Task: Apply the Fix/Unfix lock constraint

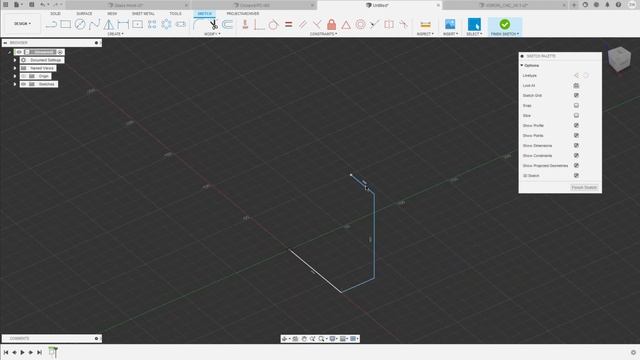Action: pos(331,24)
